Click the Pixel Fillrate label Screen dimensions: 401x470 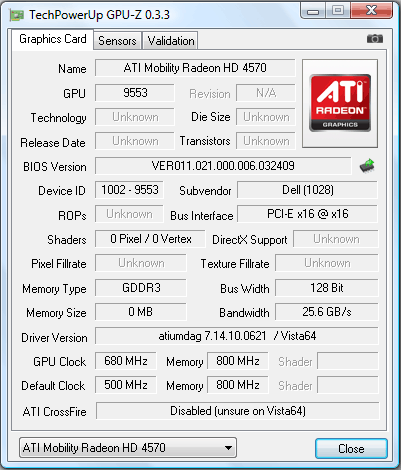pos(59,264)
